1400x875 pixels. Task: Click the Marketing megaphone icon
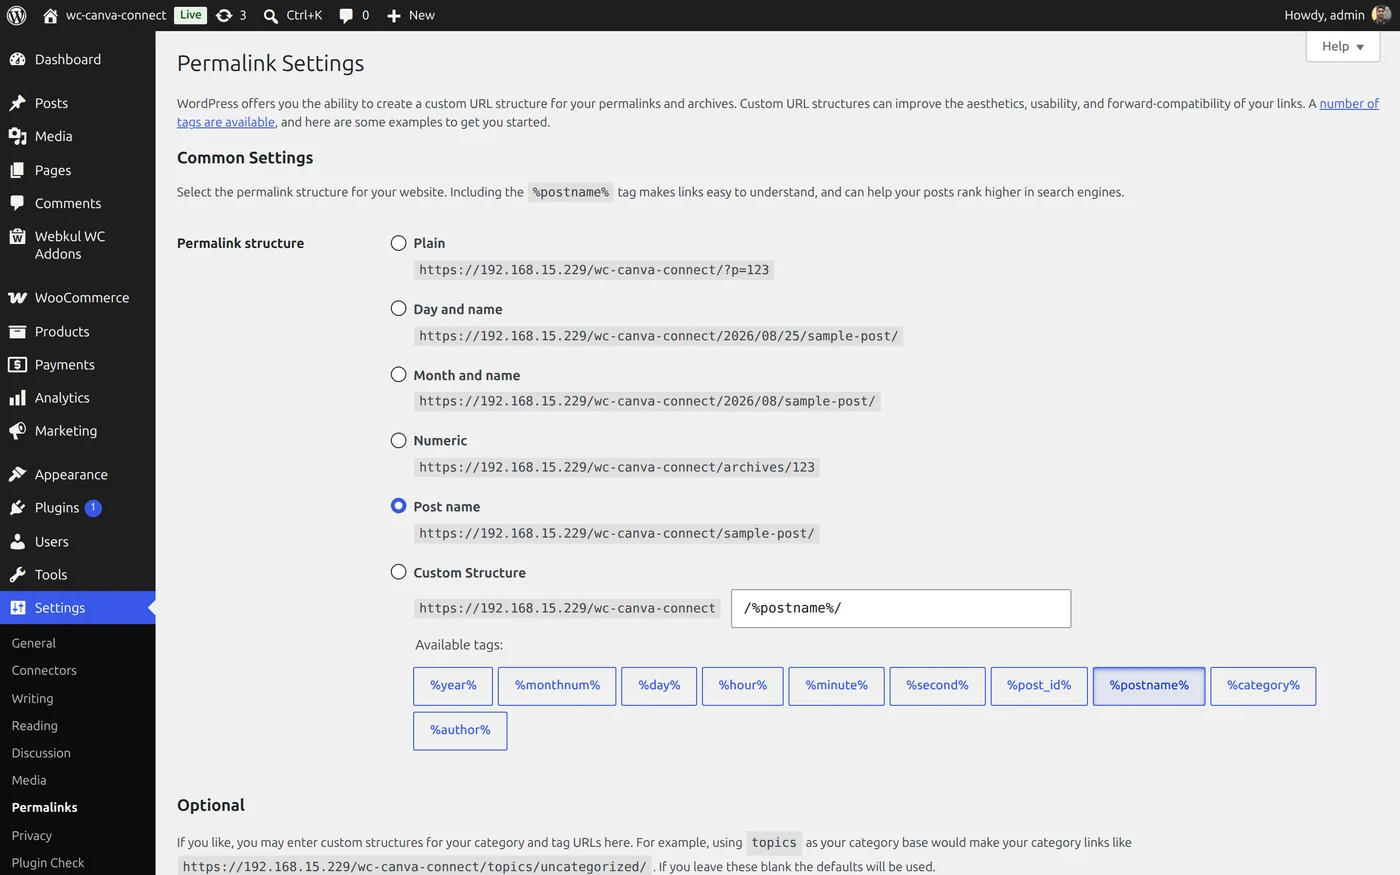(x=17, y=431)
